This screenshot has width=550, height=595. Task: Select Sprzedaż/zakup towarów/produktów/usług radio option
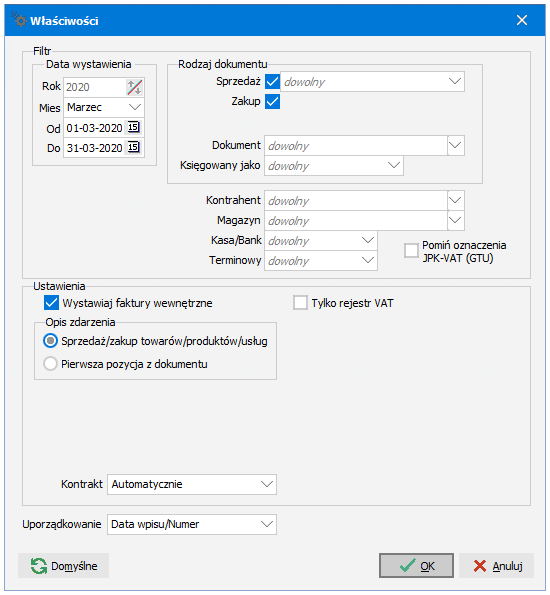click(50, 341)
